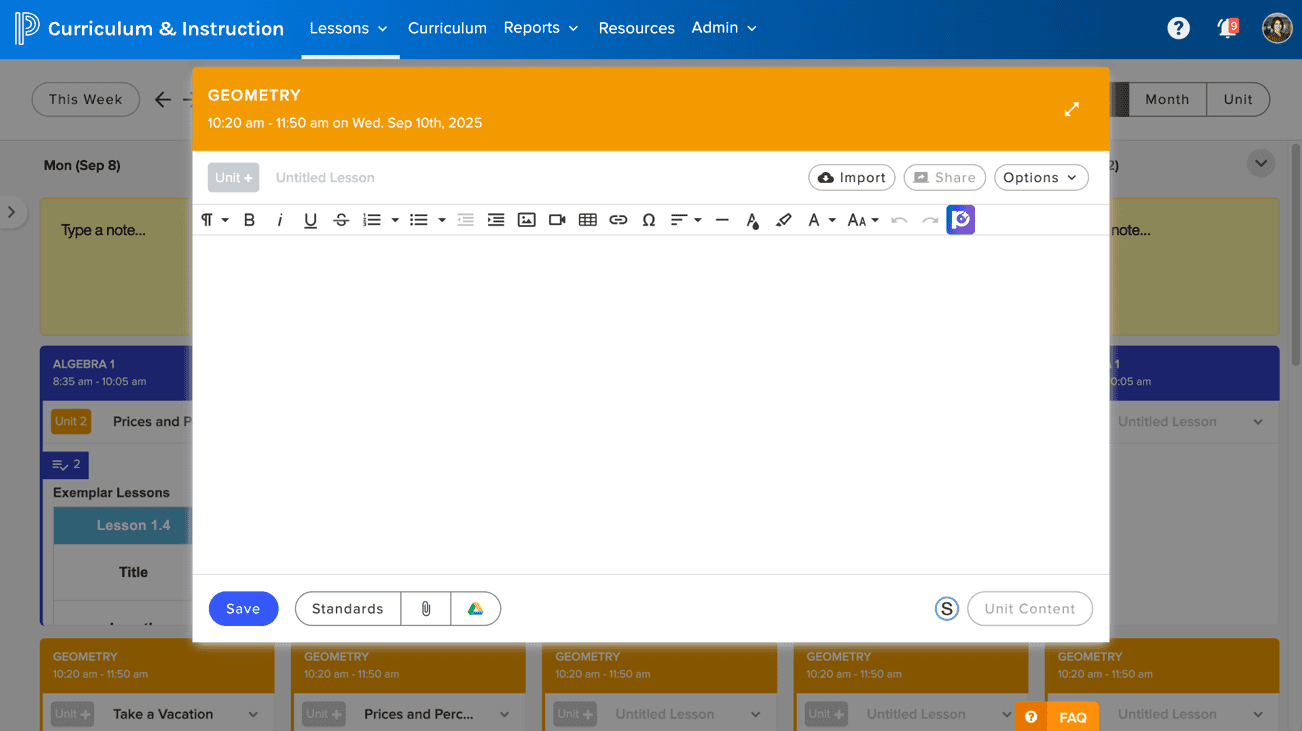1302x731 pixels.
Task: Select the Lesson 1.4 tab
Action: pos(122,525)
